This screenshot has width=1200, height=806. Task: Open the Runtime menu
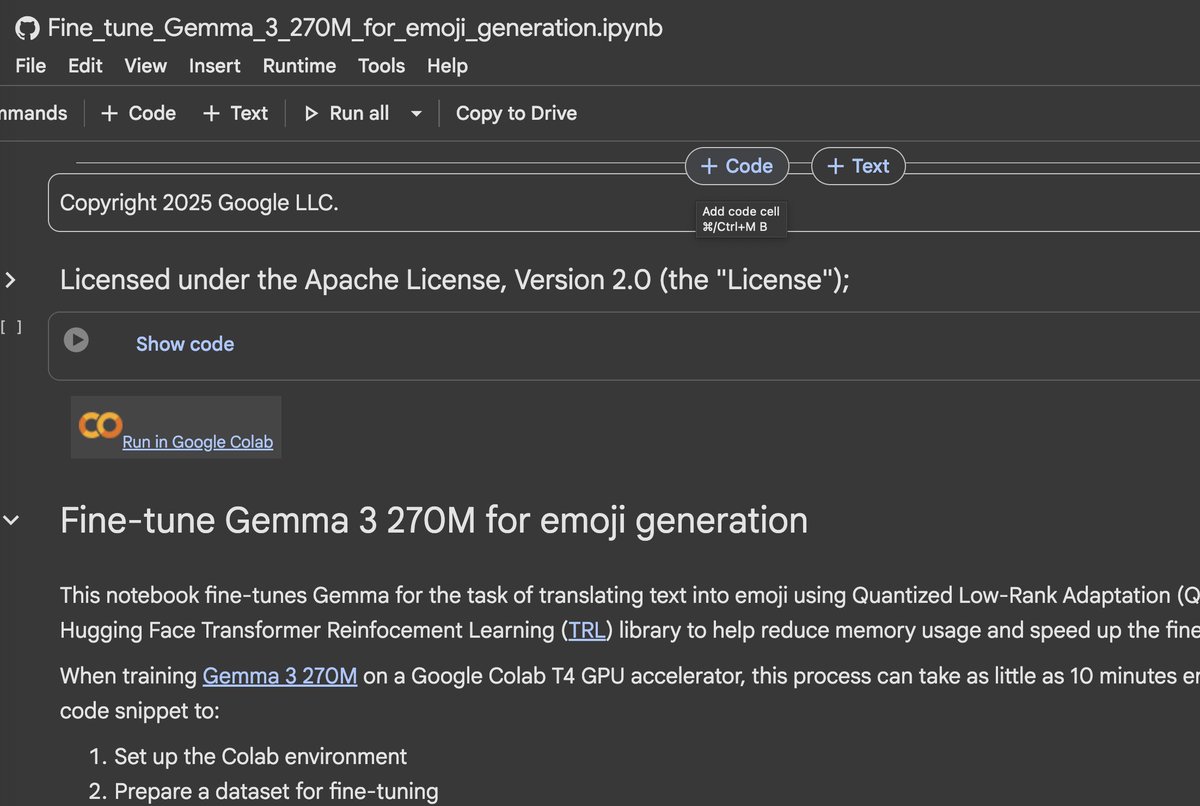299,66
